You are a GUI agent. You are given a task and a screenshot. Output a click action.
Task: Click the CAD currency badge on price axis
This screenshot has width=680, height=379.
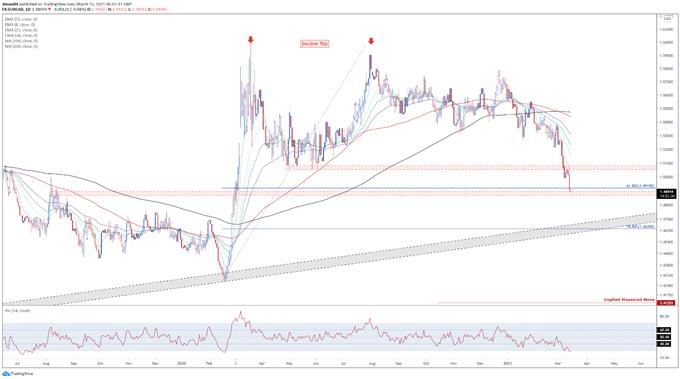click(667, 19)
